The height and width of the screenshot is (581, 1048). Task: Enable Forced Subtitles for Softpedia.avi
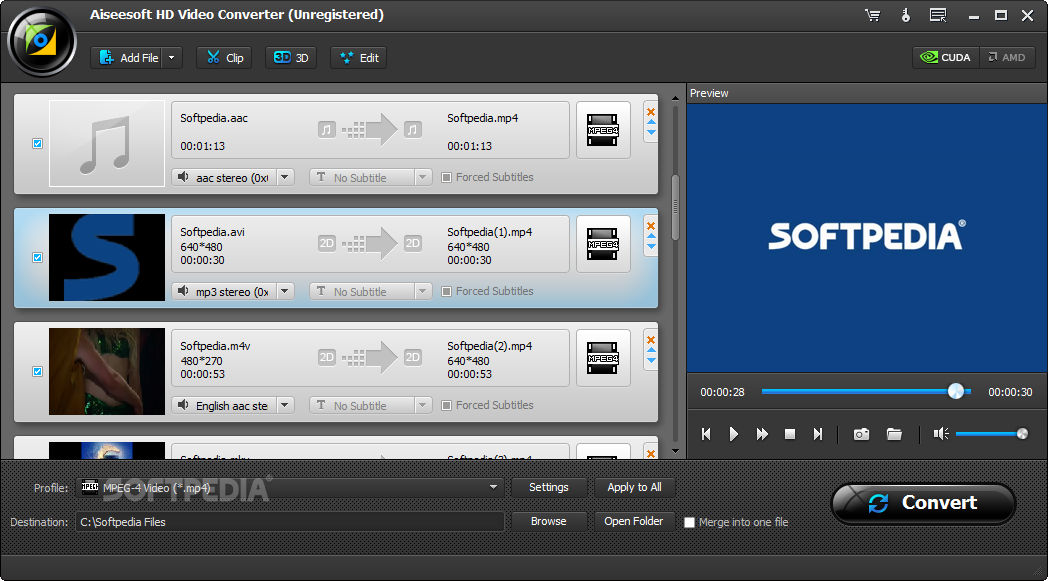click(446, 292)
